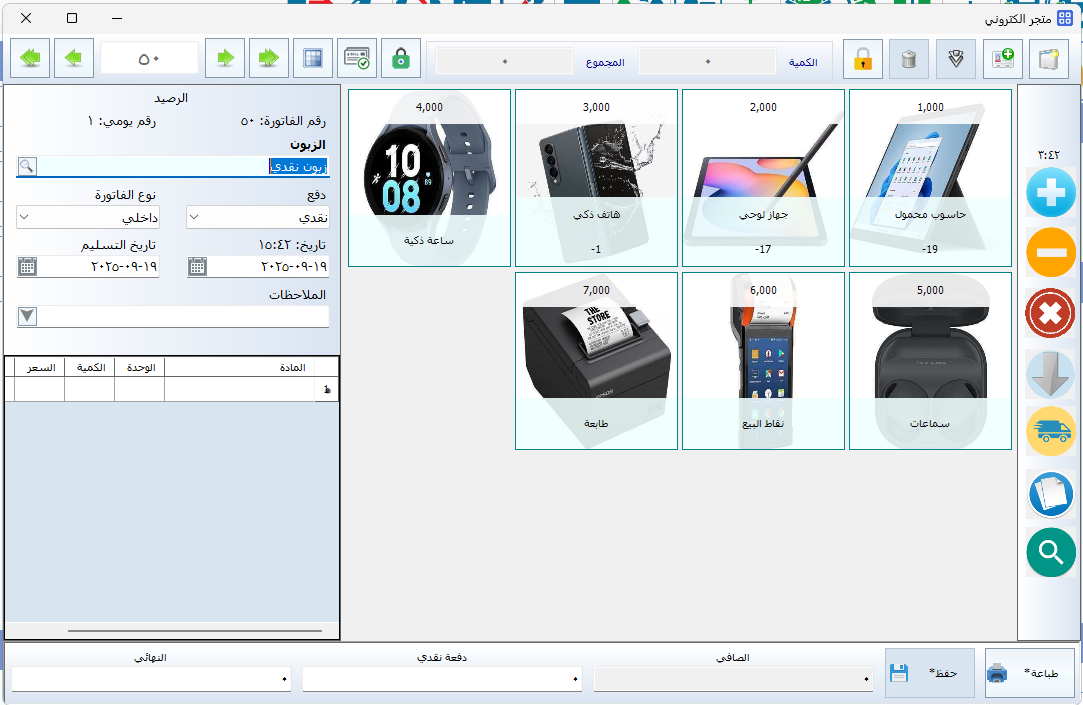Open delivery date calendar picker
The width and height of the screenshot is (1083, 705).
(x=27, y=266)
